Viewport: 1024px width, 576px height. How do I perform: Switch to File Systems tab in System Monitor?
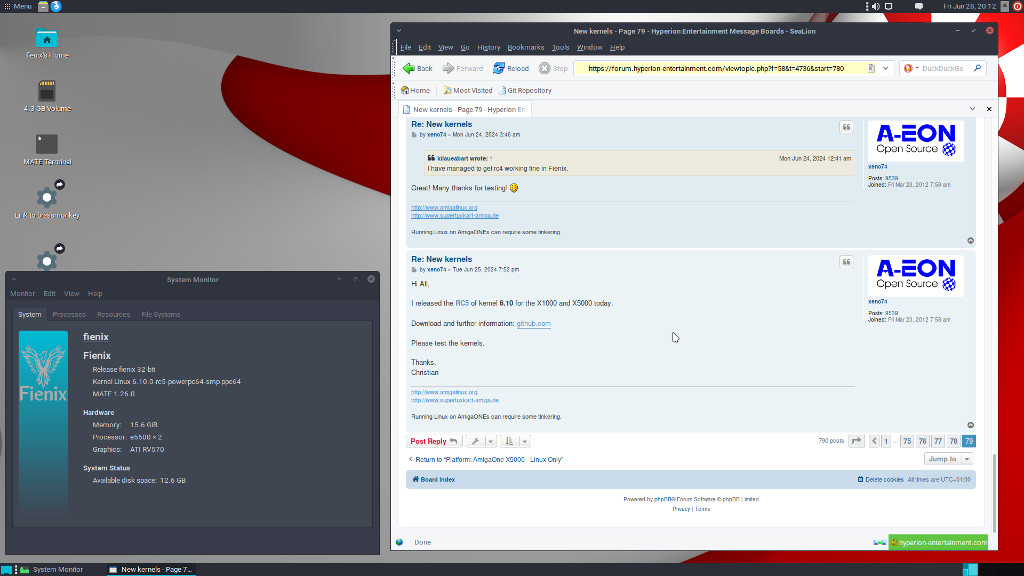click(x=161, y=315)
